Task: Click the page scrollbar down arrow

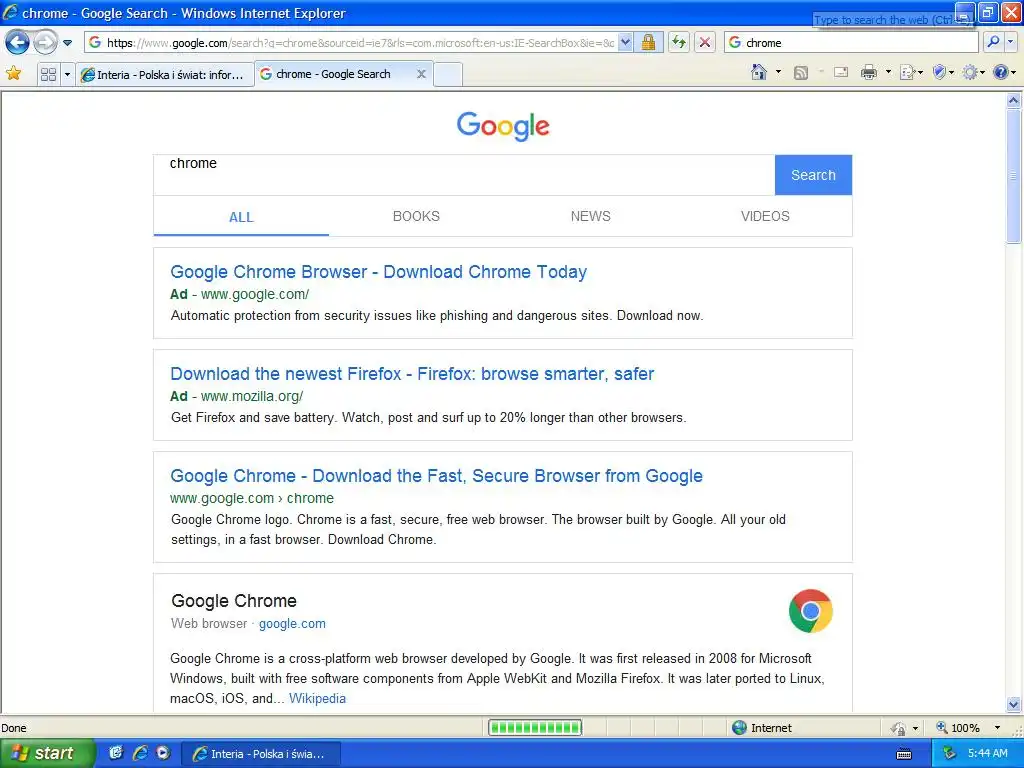Action: (x=1014, y=704)
